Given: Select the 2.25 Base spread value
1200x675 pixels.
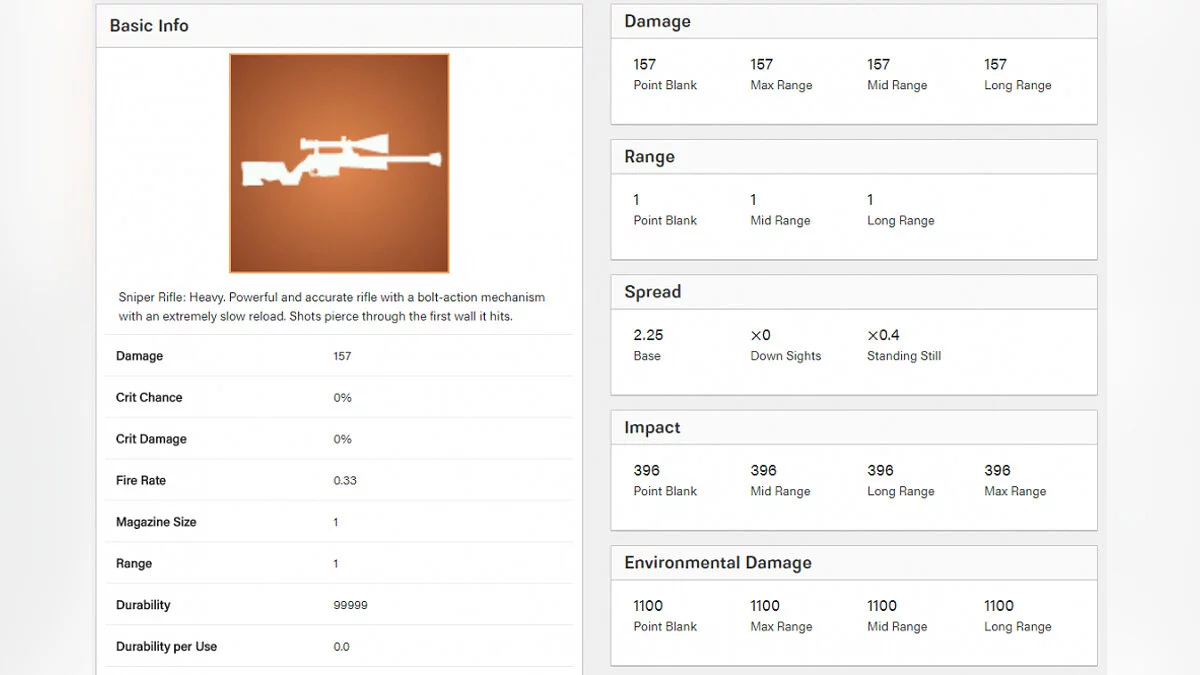Looking at the screenshot, I should [x=648, y=336].
